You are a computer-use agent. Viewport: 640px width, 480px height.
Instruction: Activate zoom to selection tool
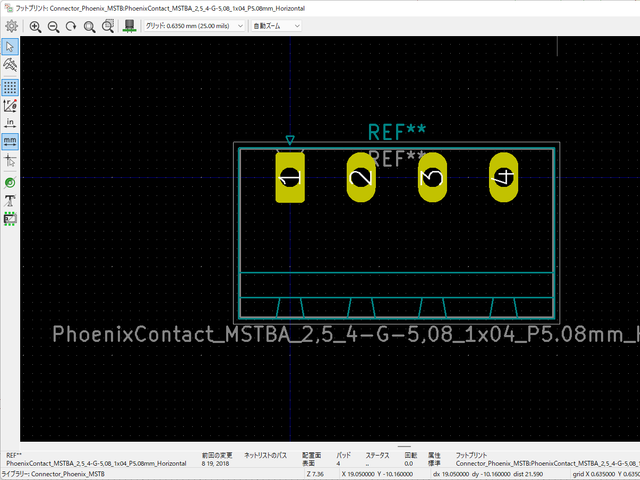click(x=107, y=27)
